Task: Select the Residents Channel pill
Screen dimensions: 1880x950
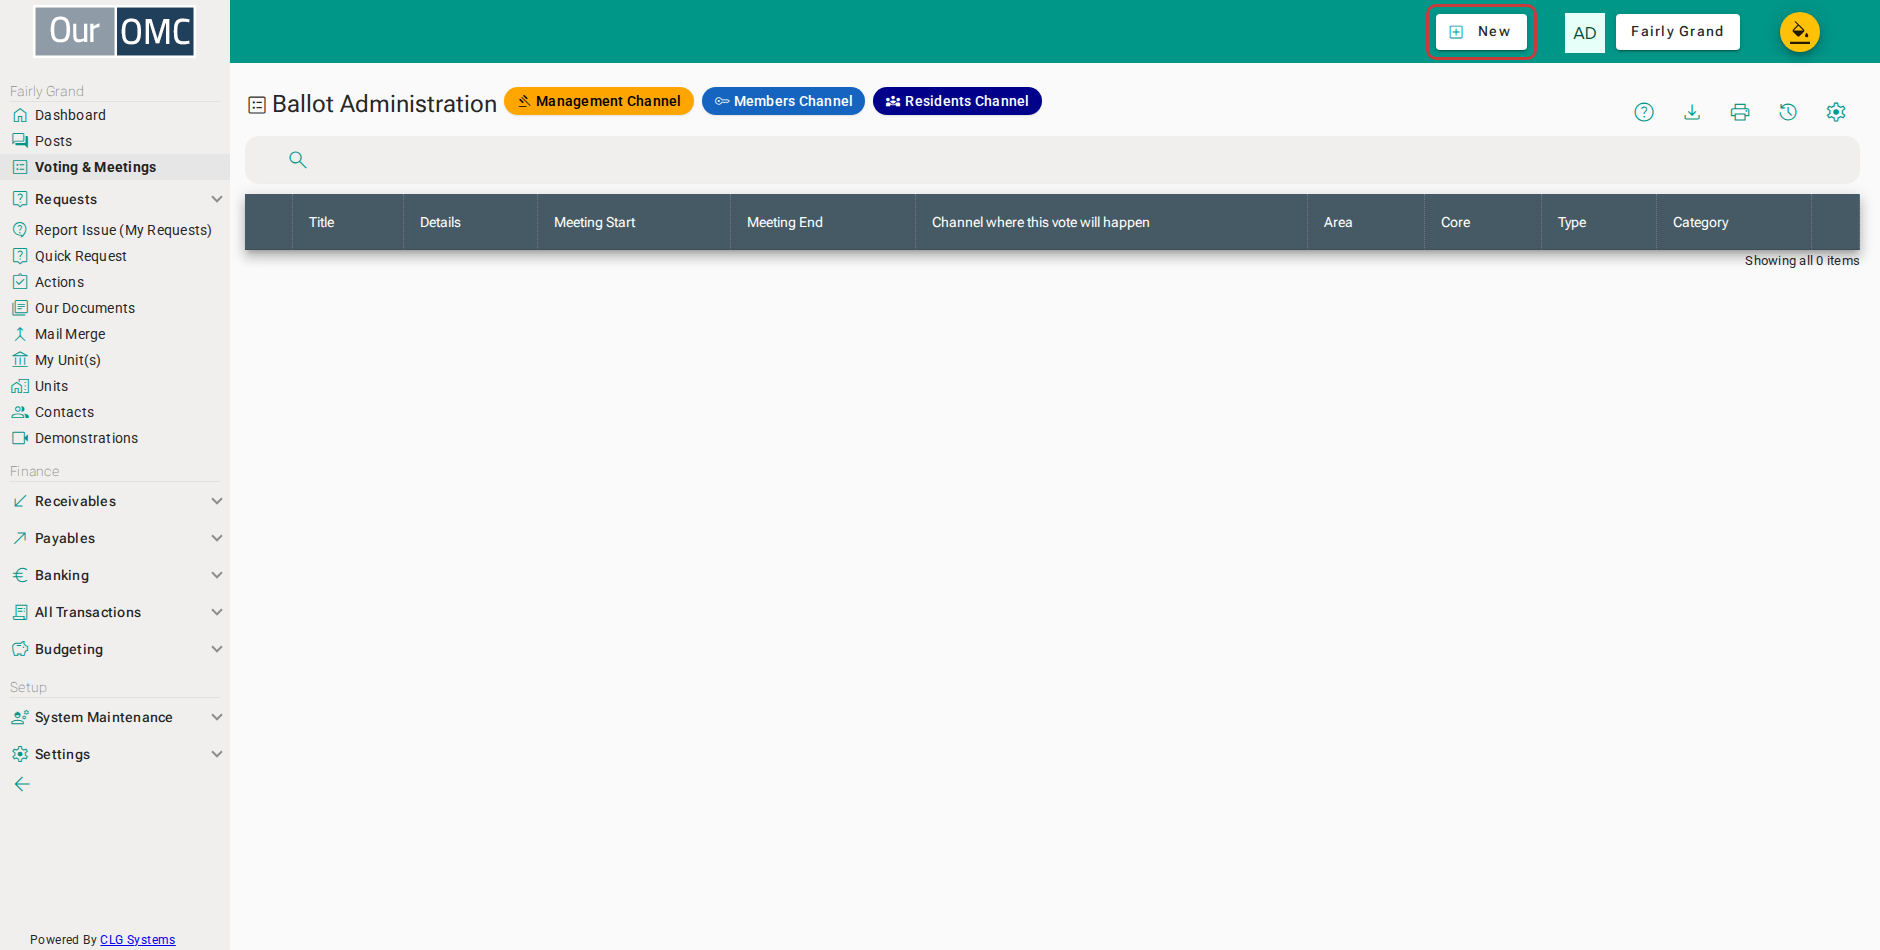Action: click(957, 101)
